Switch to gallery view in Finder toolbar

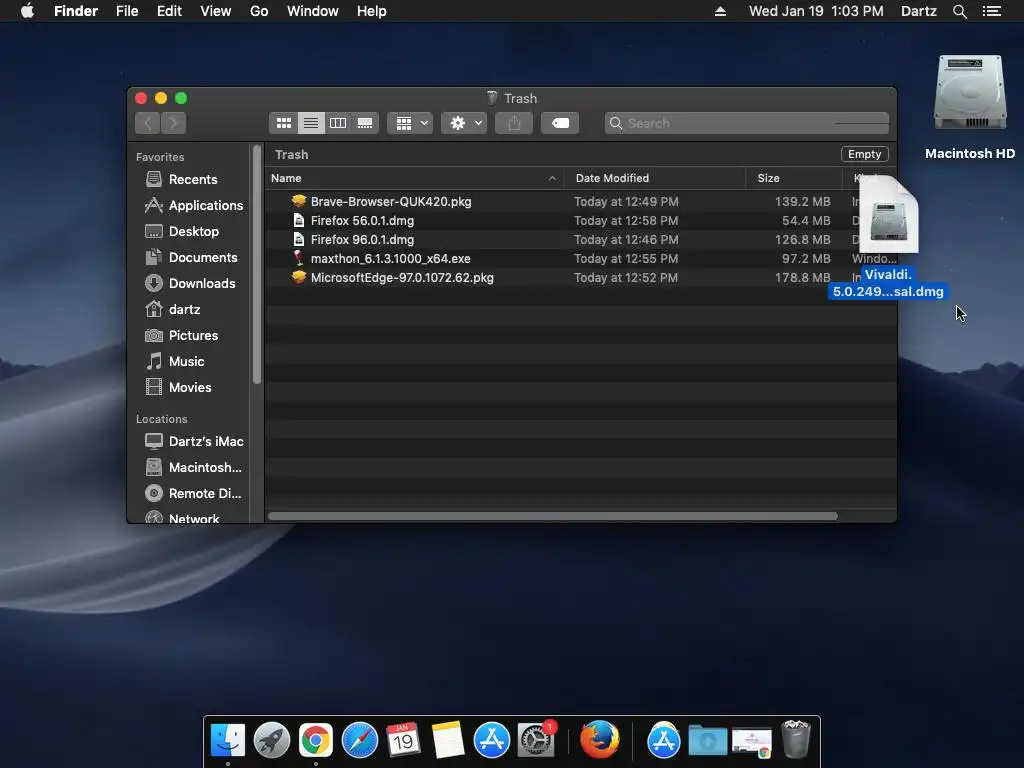click(365, 123)
